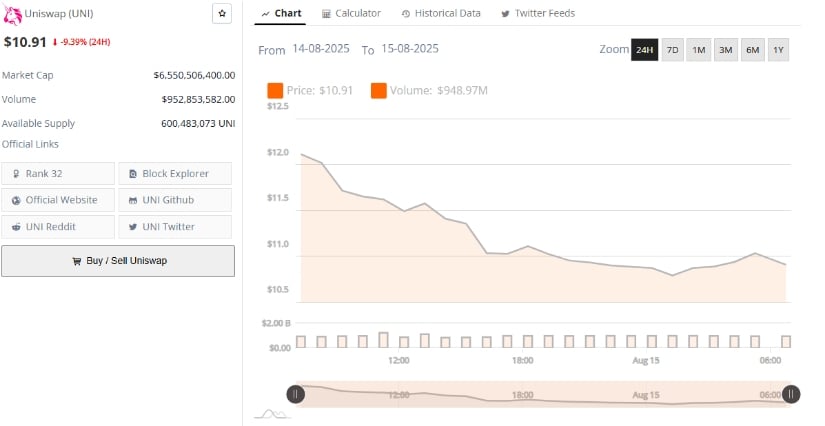This screenshot has height=426, width=825.
Task: Click the left range navigator handle
Action: coord(296,394)
